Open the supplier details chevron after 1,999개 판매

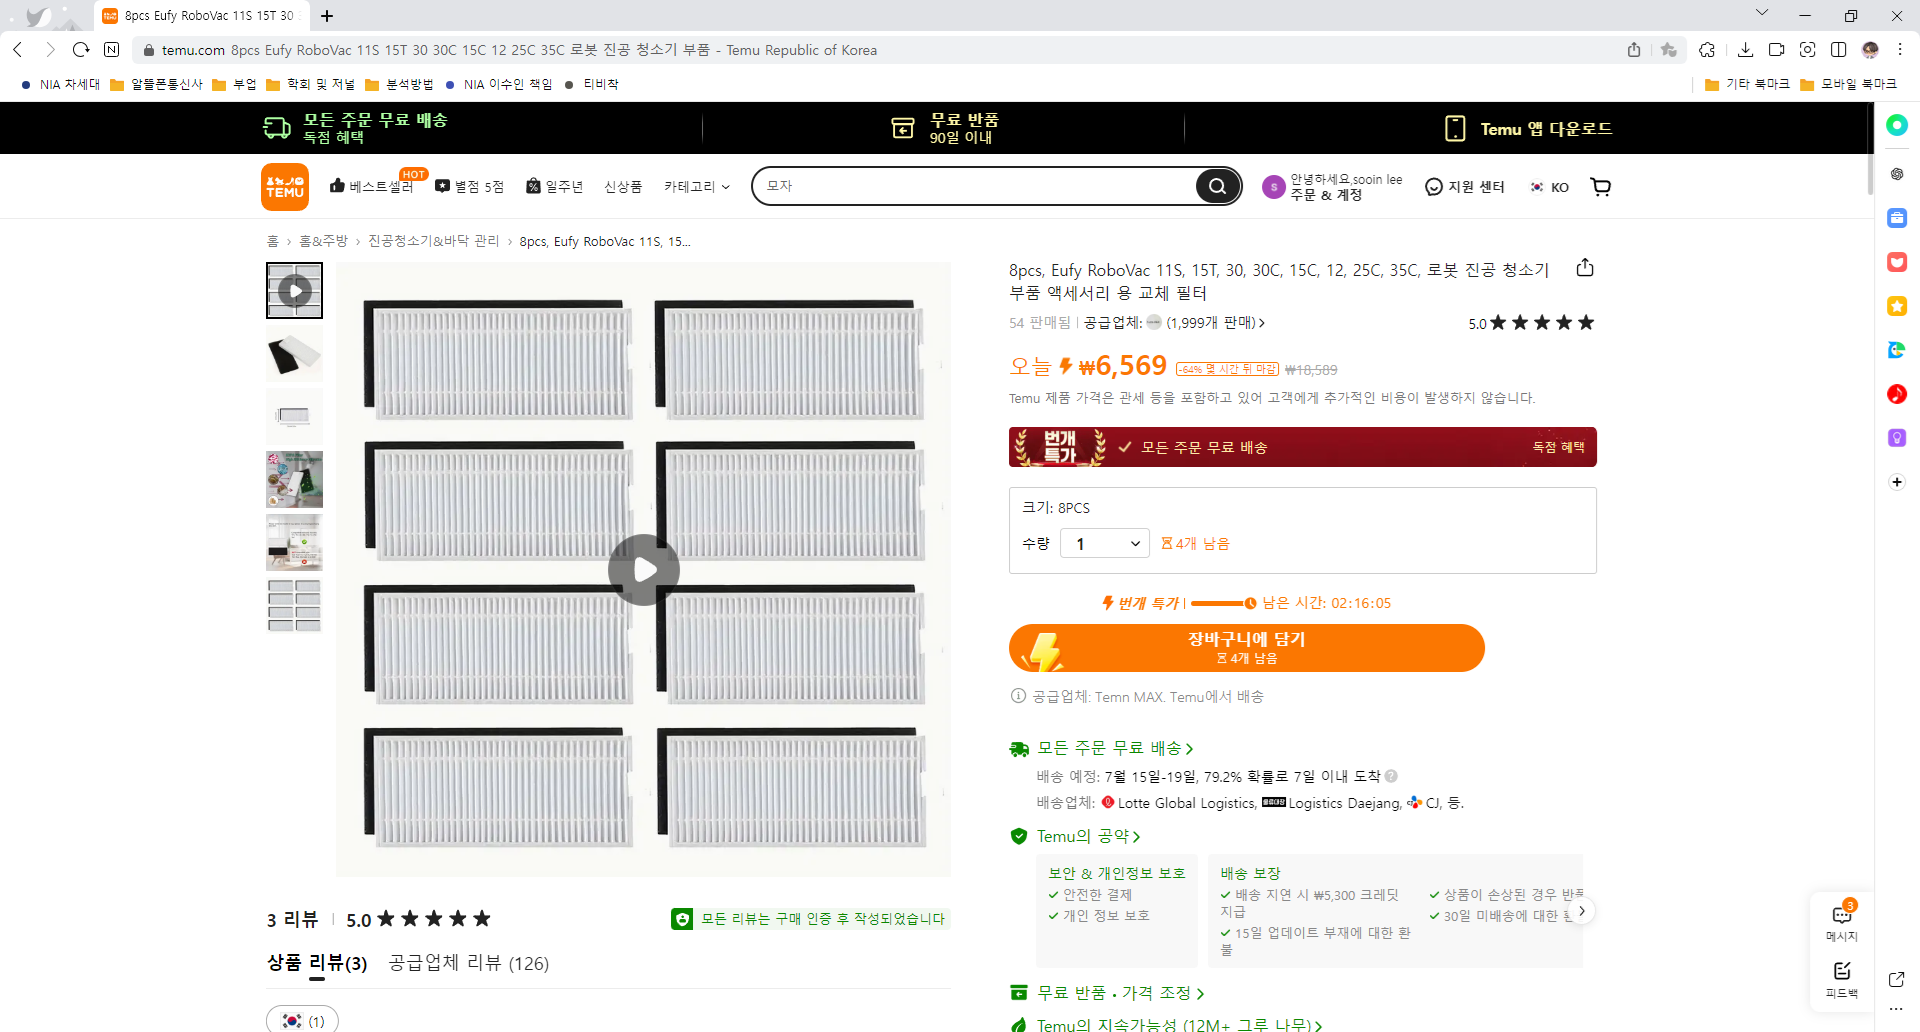coord(1262,323)
